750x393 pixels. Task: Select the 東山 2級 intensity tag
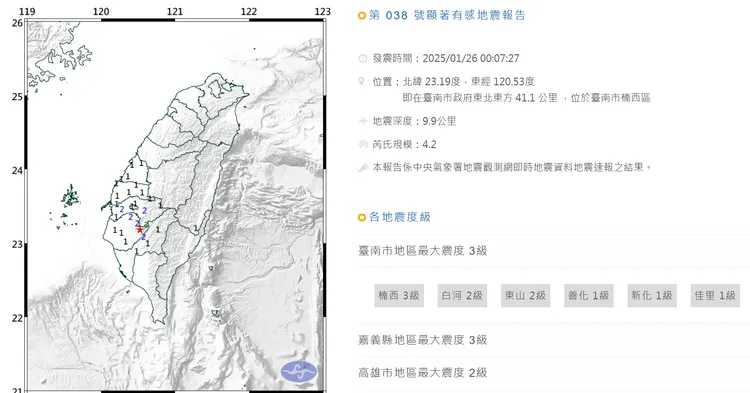coord(525,295)
